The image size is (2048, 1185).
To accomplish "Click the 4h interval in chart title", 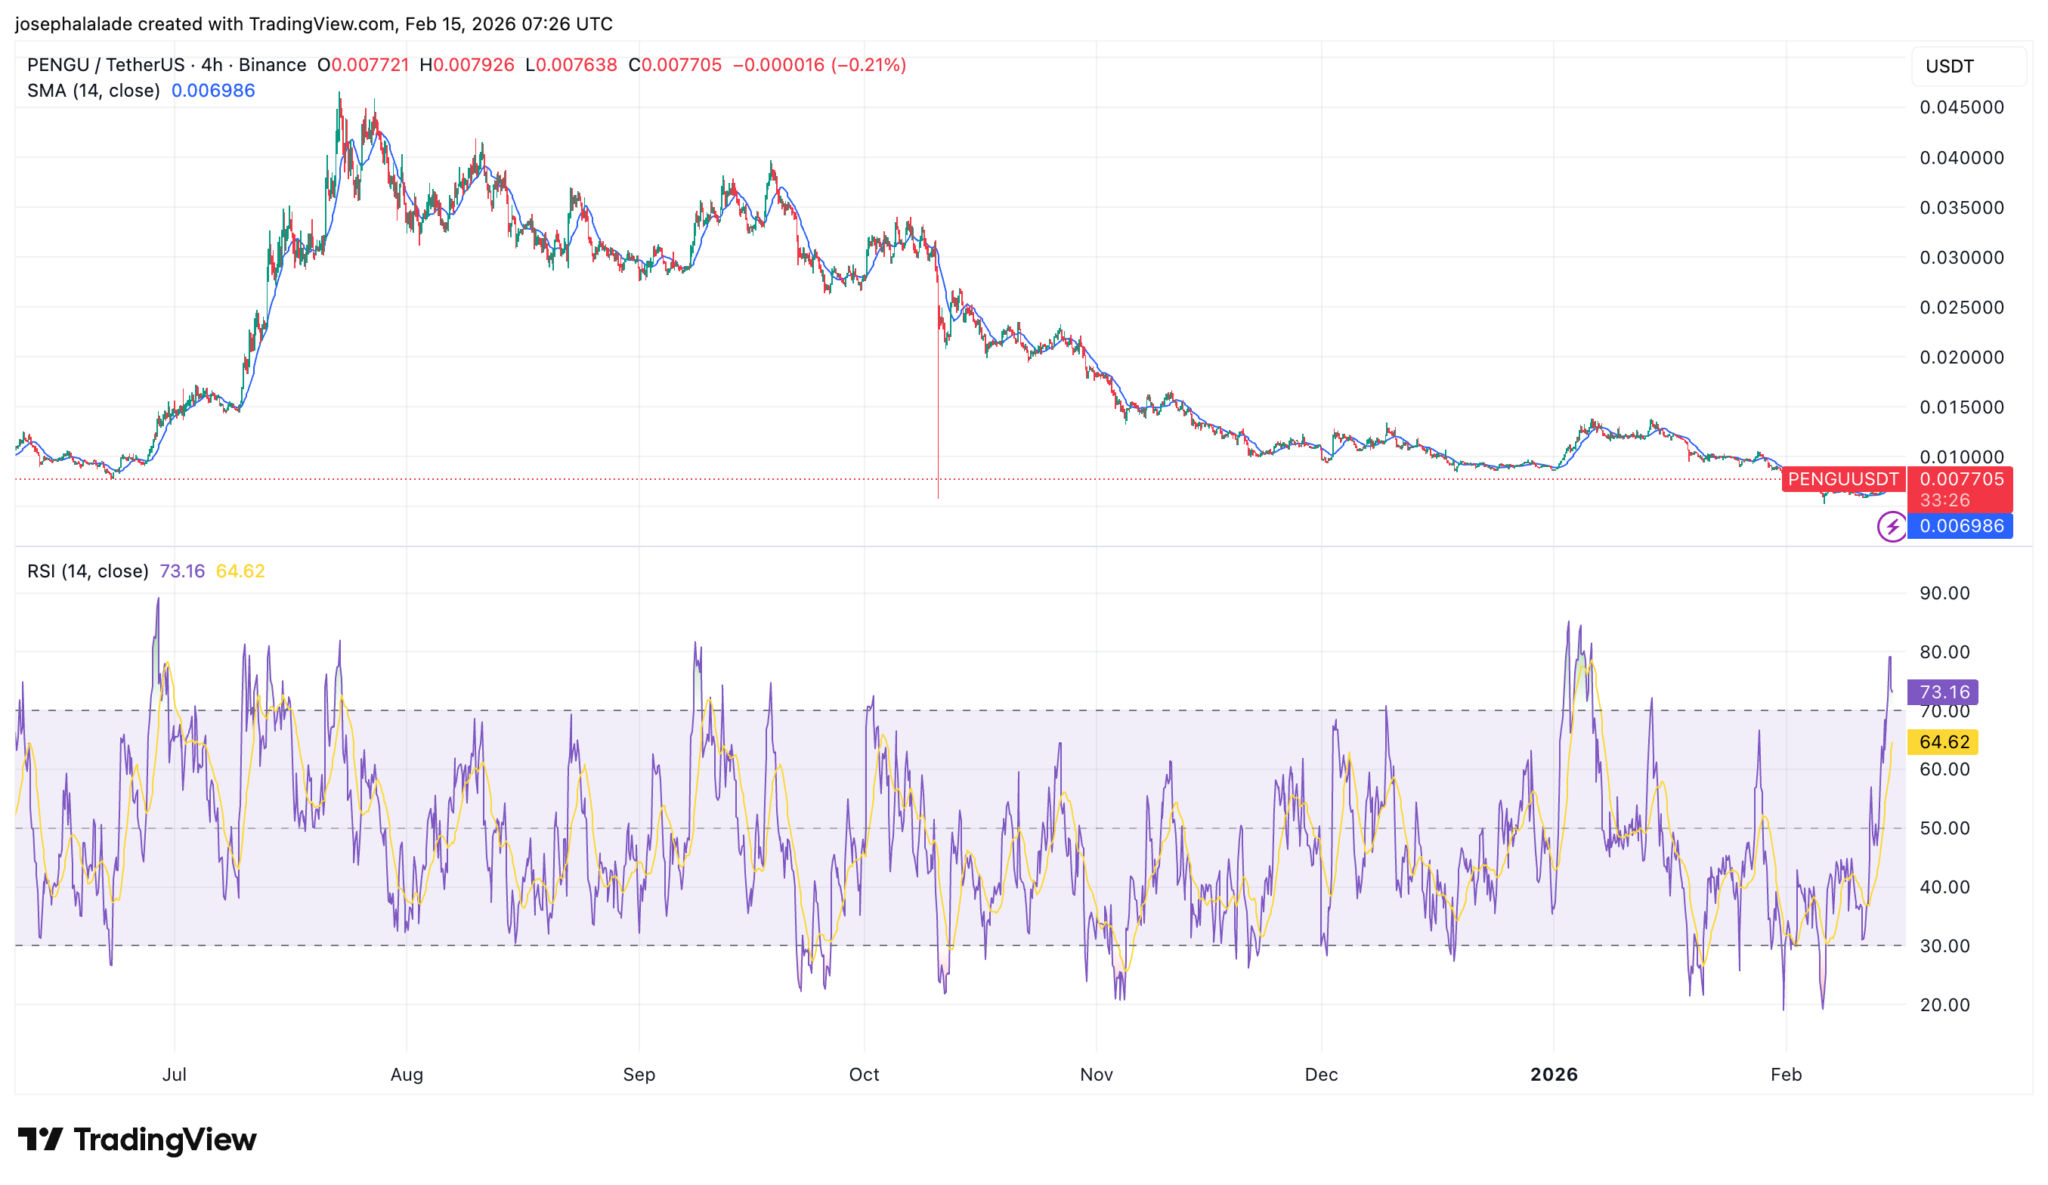I will 211,65.
